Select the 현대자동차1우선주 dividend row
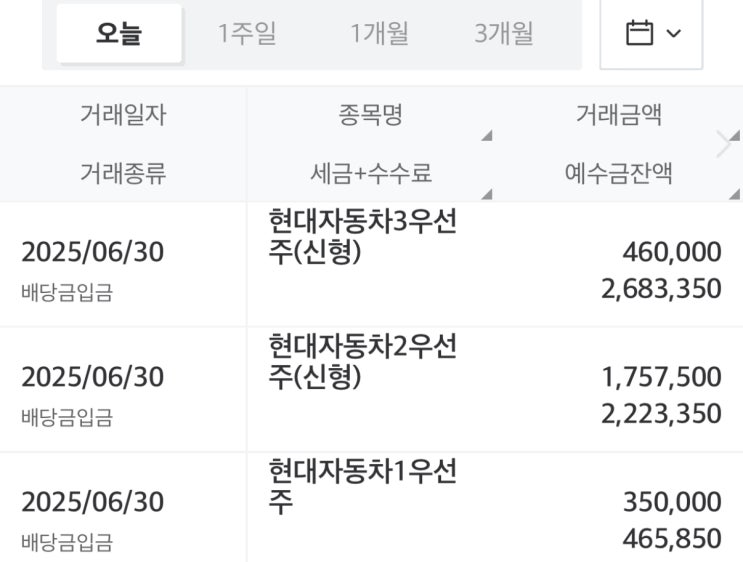Image resolution: width=743 pixels, height=562 pixels. point(362,486)
